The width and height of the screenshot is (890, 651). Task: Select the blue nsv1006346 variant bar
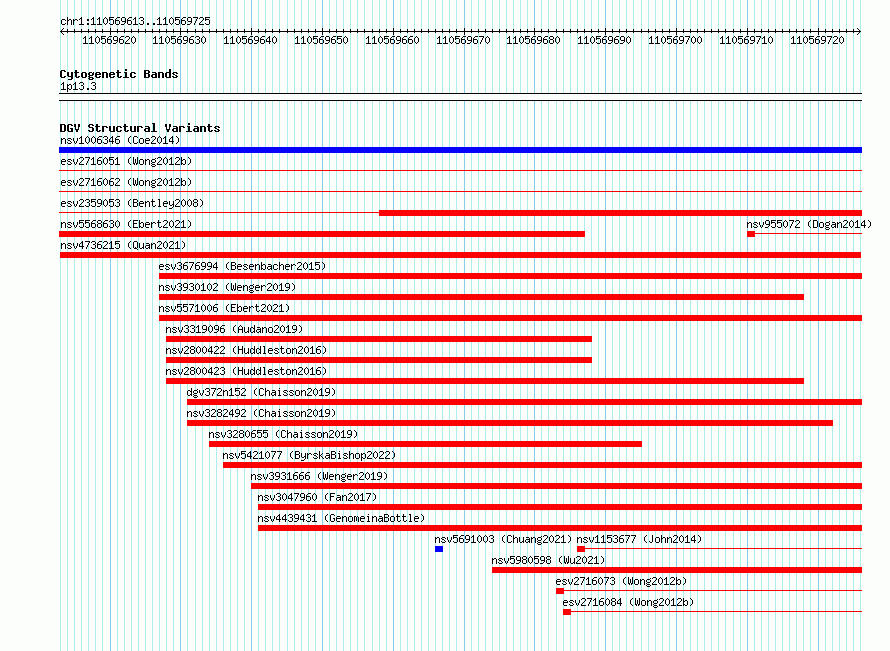[x=460, y=150]
